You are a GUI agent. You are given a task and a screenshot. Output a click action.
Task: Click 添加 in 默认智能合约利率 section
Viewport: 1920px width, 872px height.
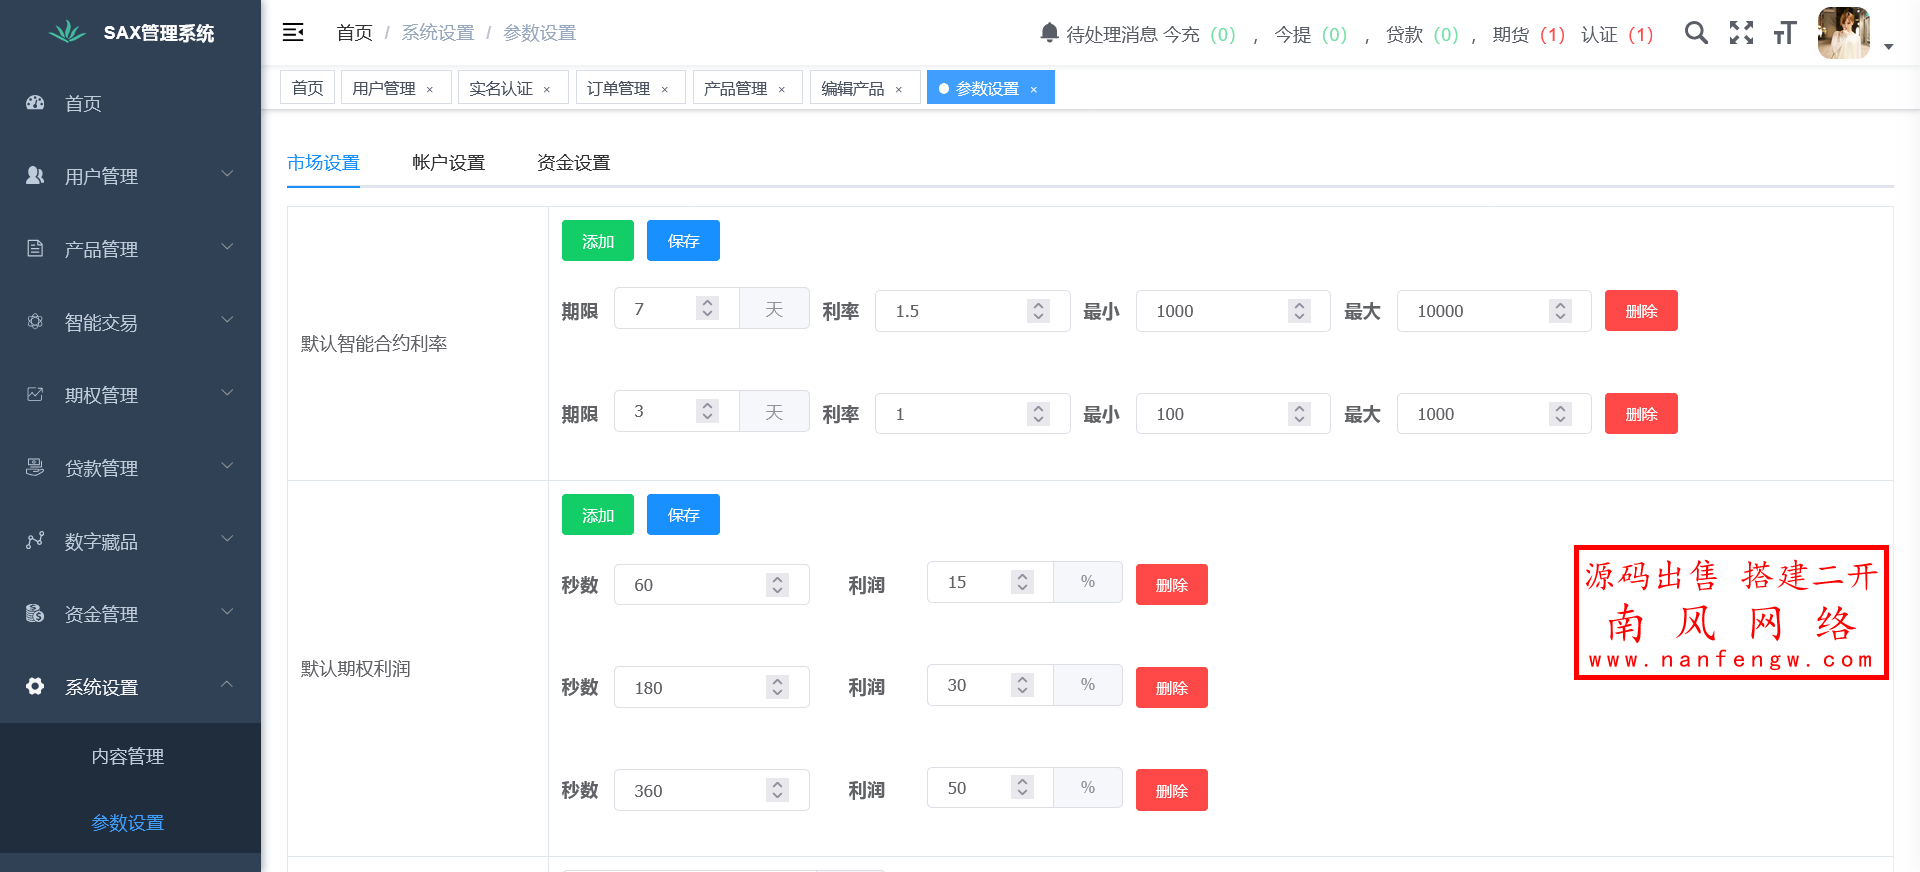tap(597, 241)
